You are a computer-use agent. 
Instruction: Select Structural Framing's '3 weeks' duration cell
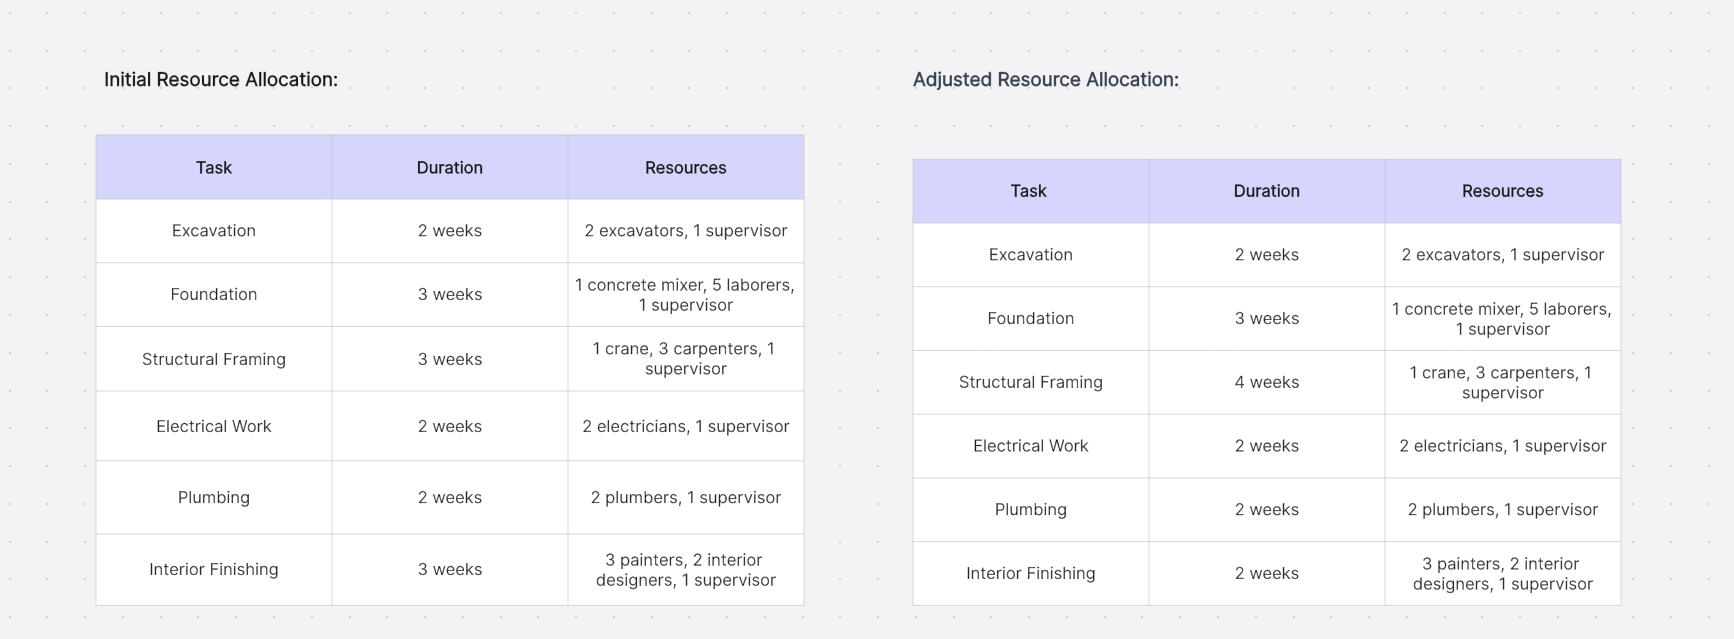tap(450, 359)
